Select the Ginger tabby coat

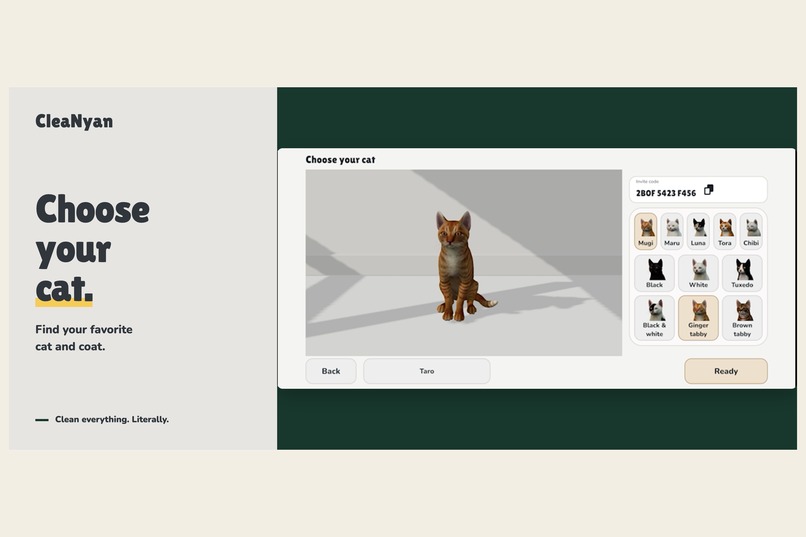(x=698, y=318)
